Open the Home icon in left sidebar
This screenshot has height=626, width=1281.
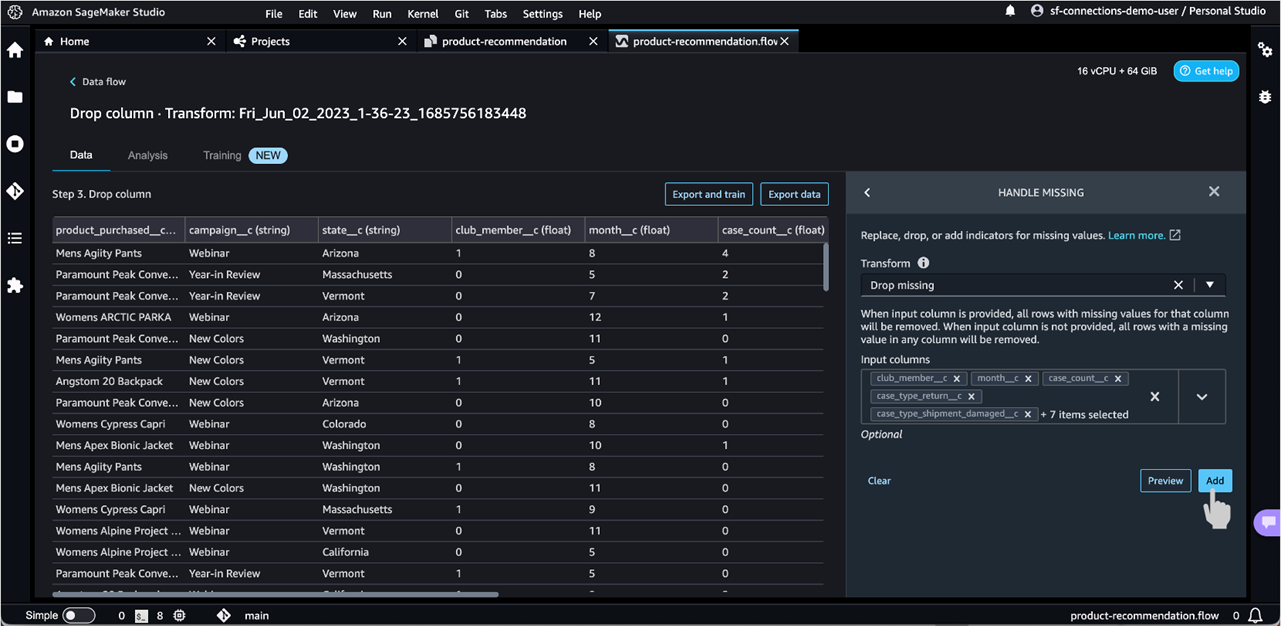15,50
